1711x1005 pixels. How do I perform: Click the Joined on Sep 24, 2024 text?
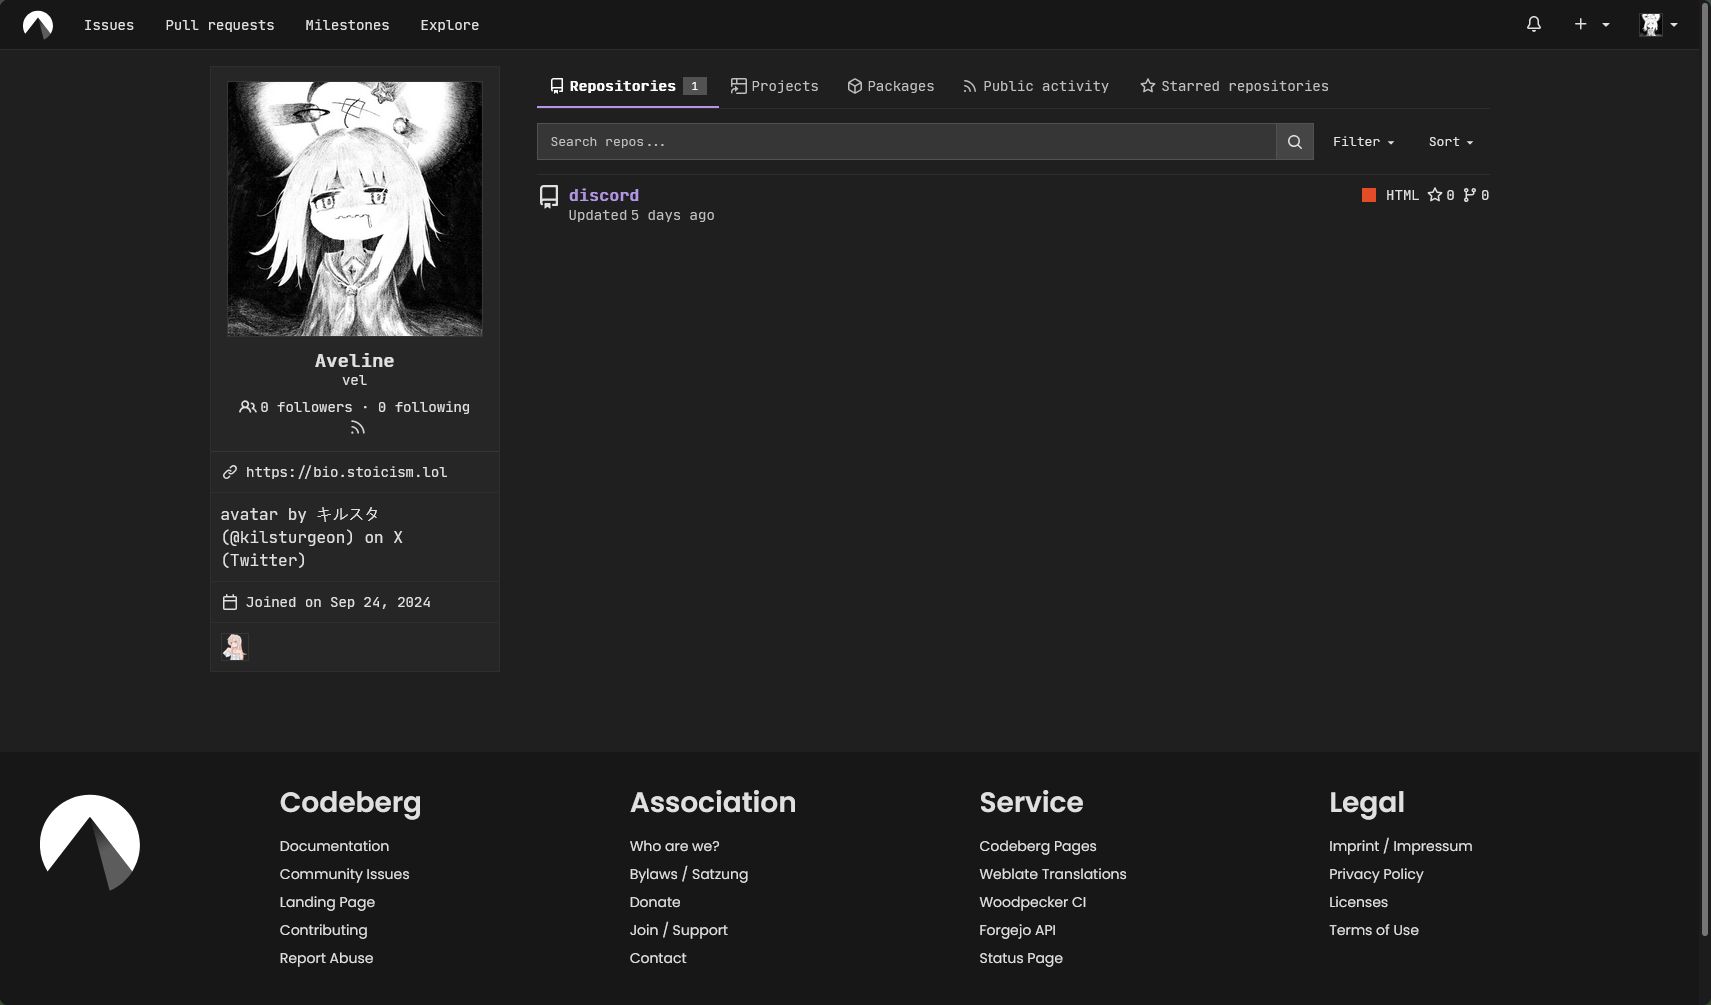tap(338, 602)
